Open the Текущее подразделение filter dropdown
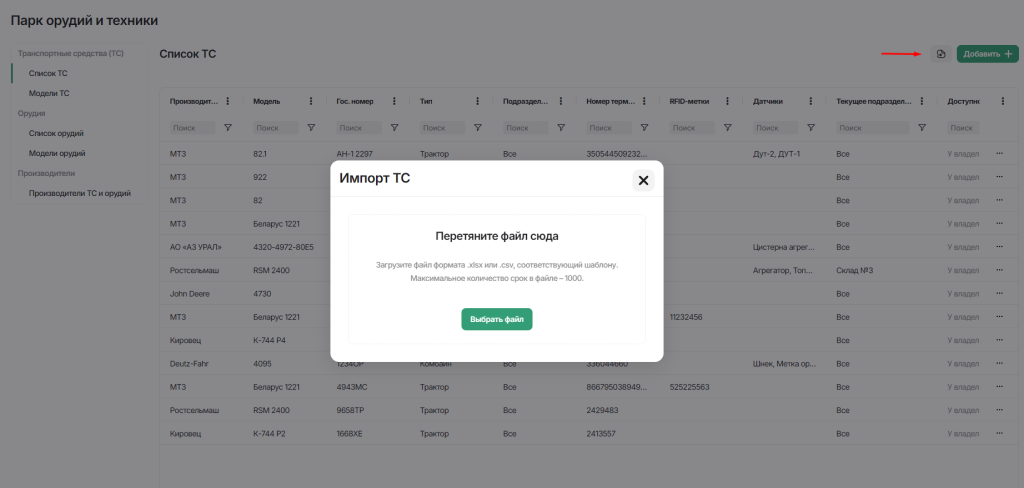Screen dimensions: 1024x488 click(922, 128)
